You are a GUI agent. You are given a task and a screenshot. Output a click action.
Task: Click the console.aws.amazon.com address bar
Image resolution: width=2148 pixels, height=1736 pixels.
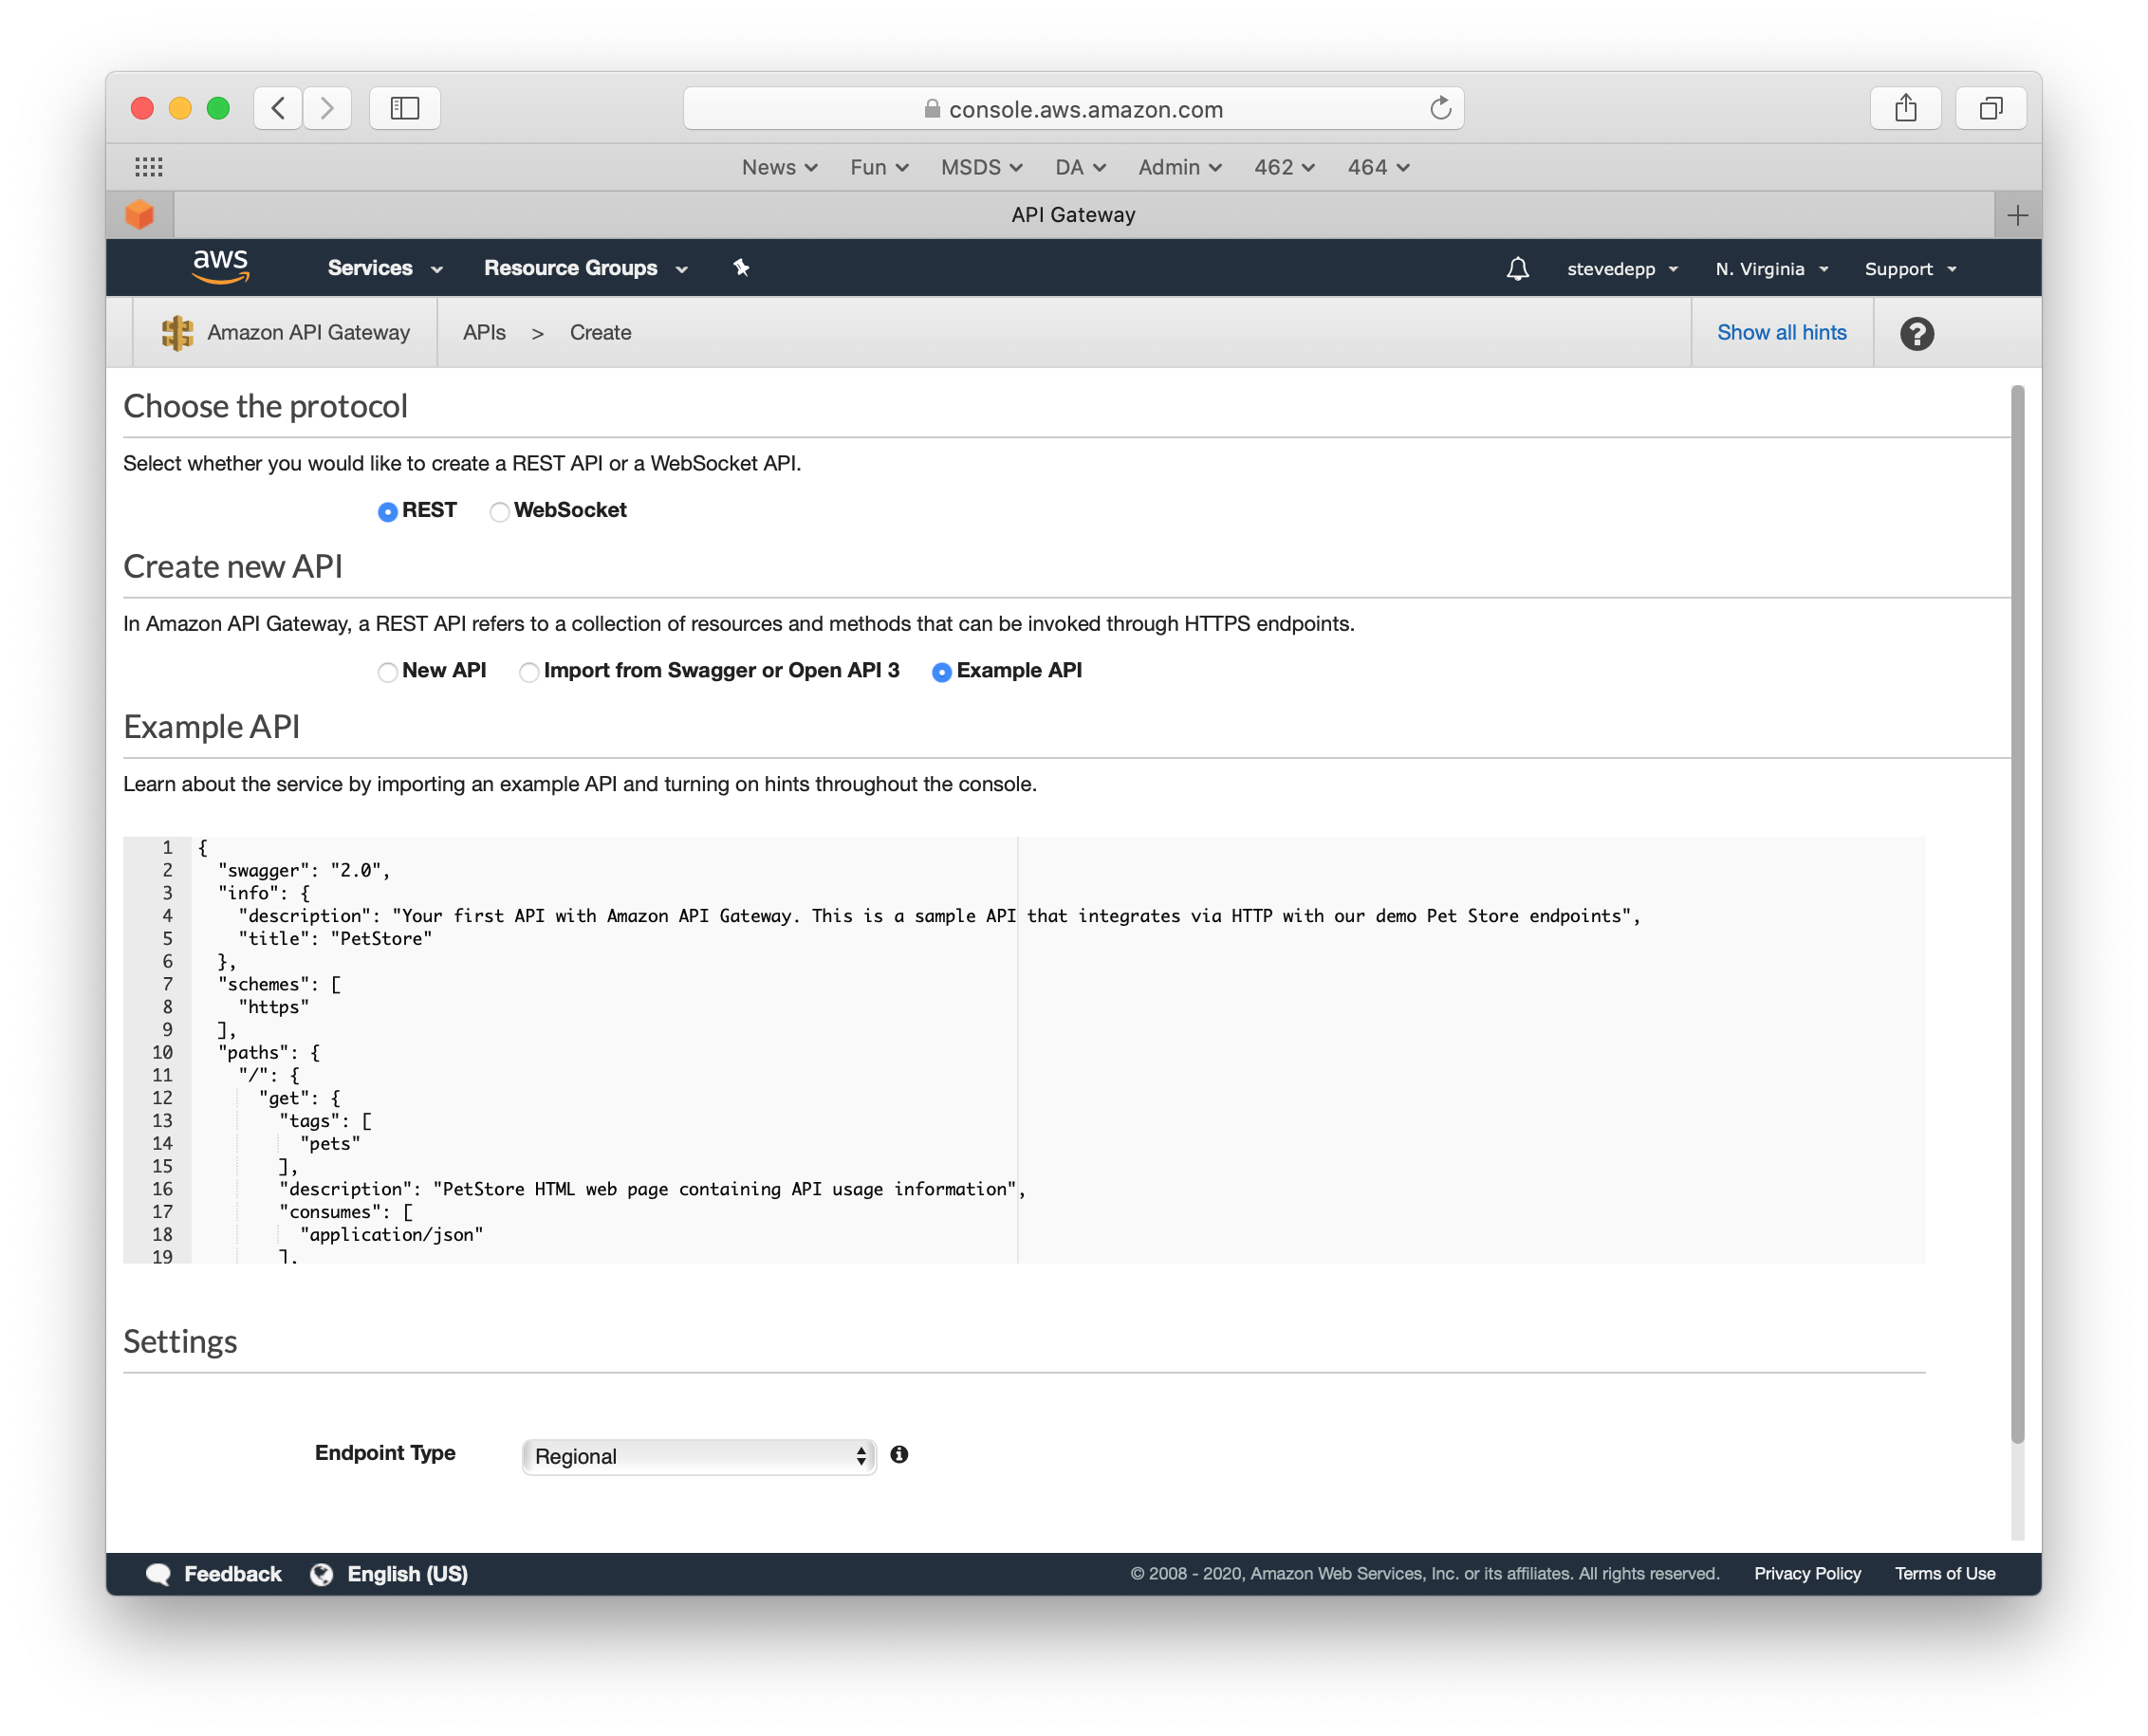1073,108
